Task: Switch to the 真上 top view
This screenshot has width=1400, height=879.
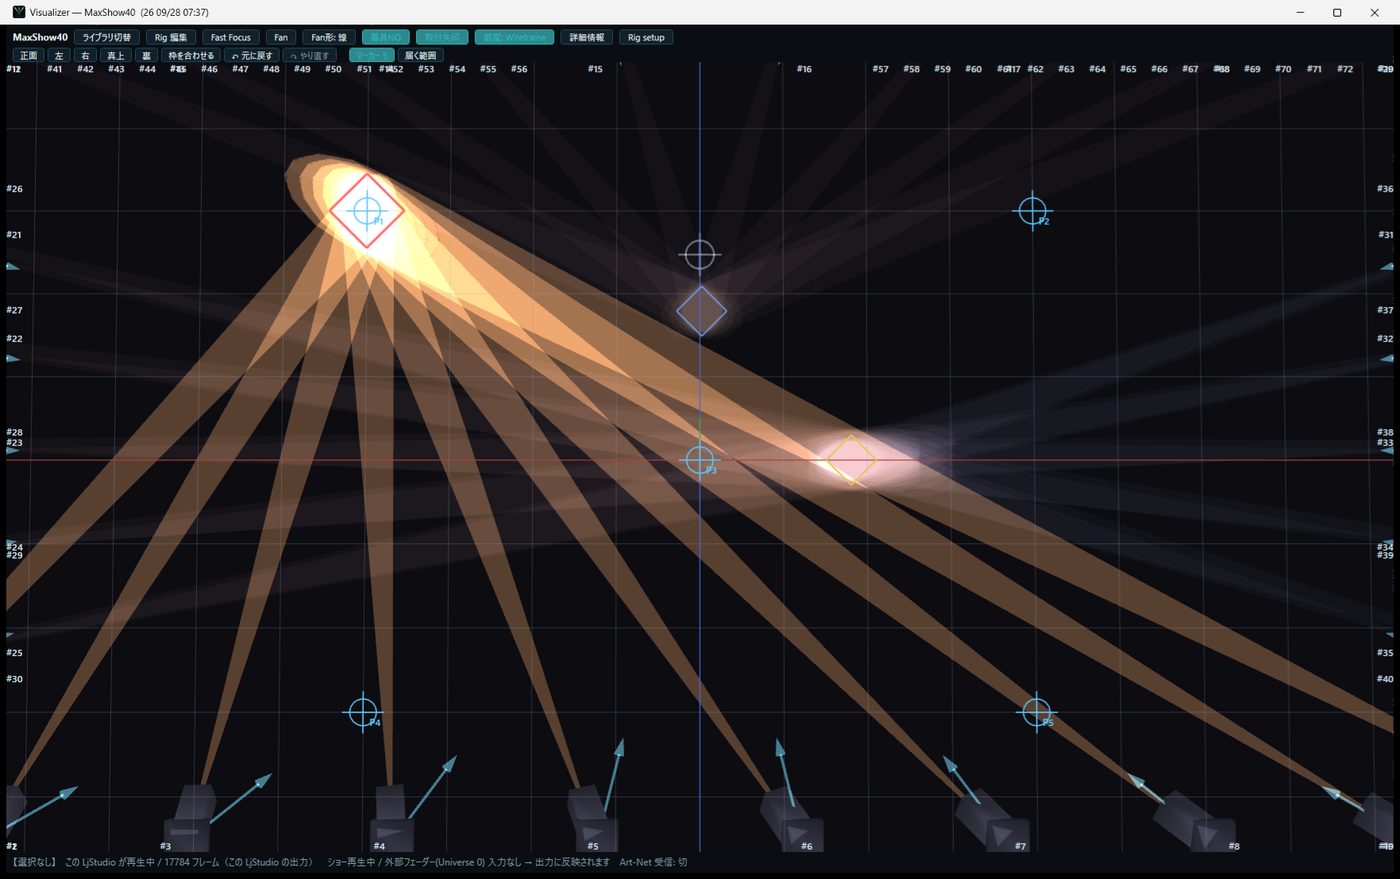Action: point(116,55)
